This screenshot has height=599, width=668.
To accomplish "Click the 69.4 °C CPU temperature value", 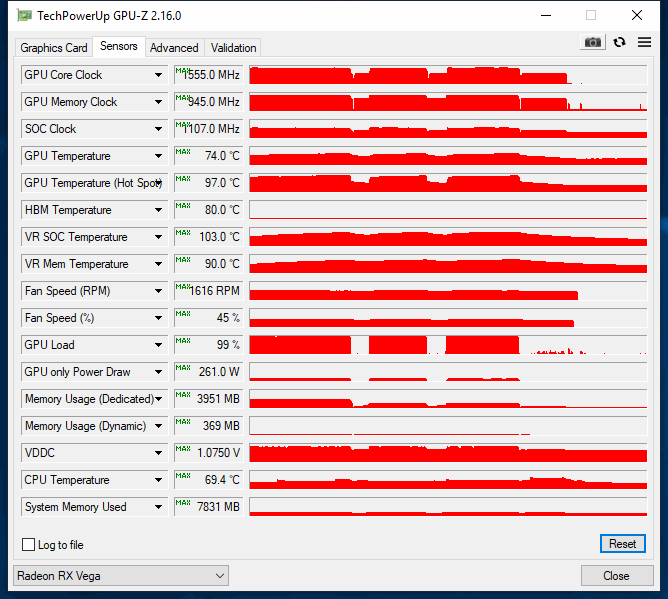I will (208, 480).
